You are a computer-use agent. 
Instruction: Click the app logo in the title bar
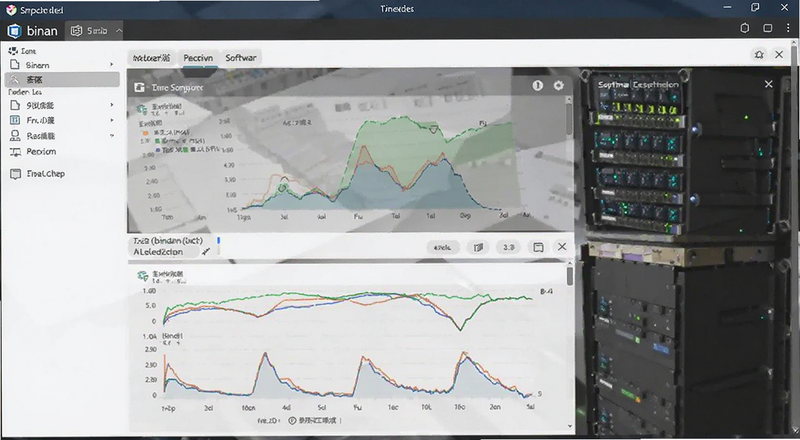[11, 9]
